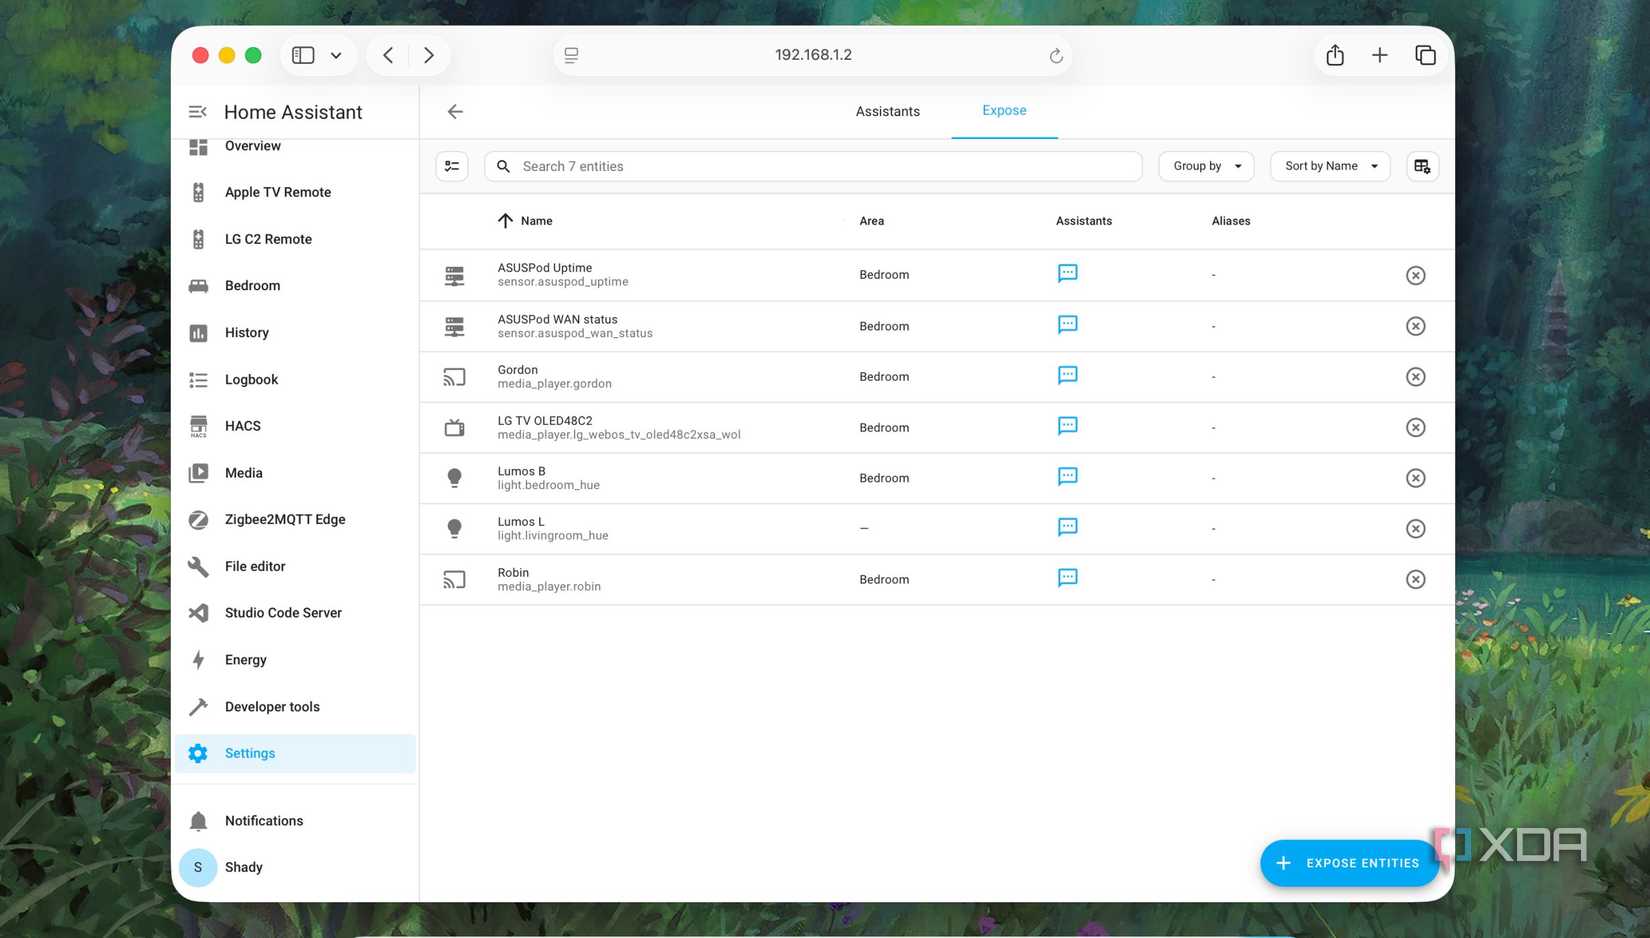Viewport: 1650px width, 938px height.
Task: Toggle the Safari sidebar
Action: [303, 55]
